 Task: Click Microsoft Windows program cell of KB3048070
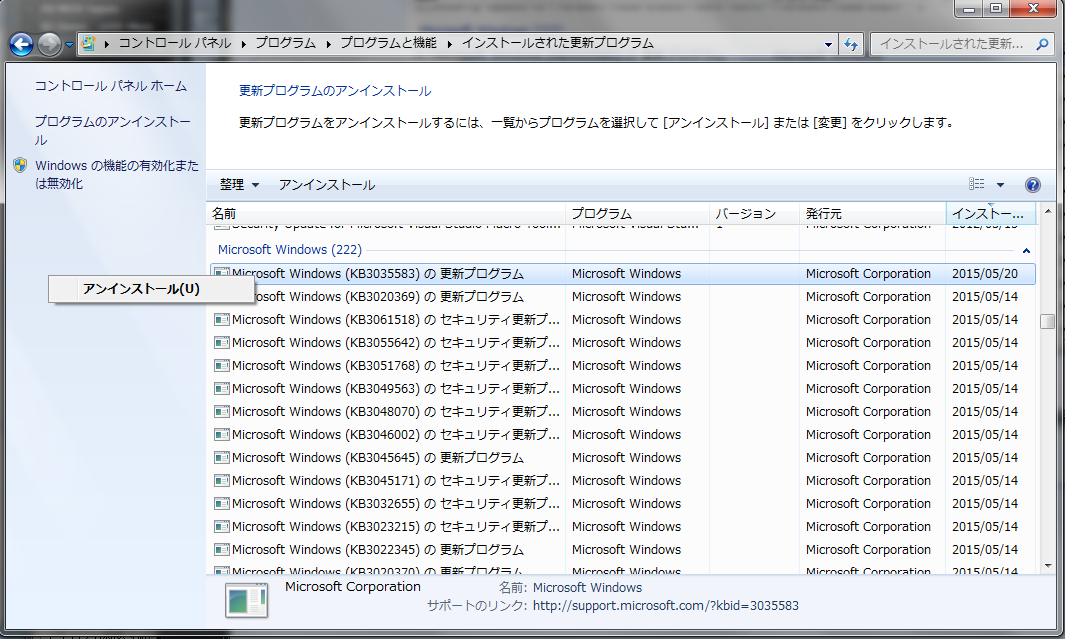click(626, 412)
